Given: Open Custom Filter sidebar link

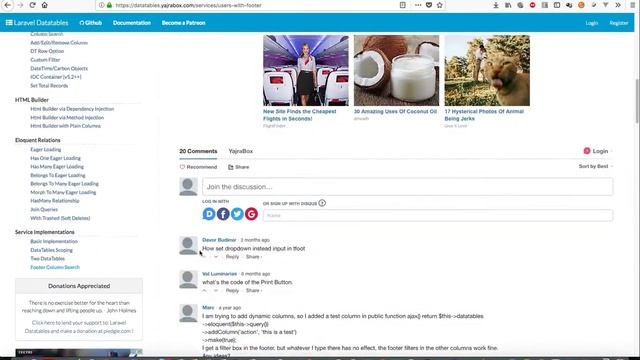Looking at the screenshot, I should [x=45, y=60].
